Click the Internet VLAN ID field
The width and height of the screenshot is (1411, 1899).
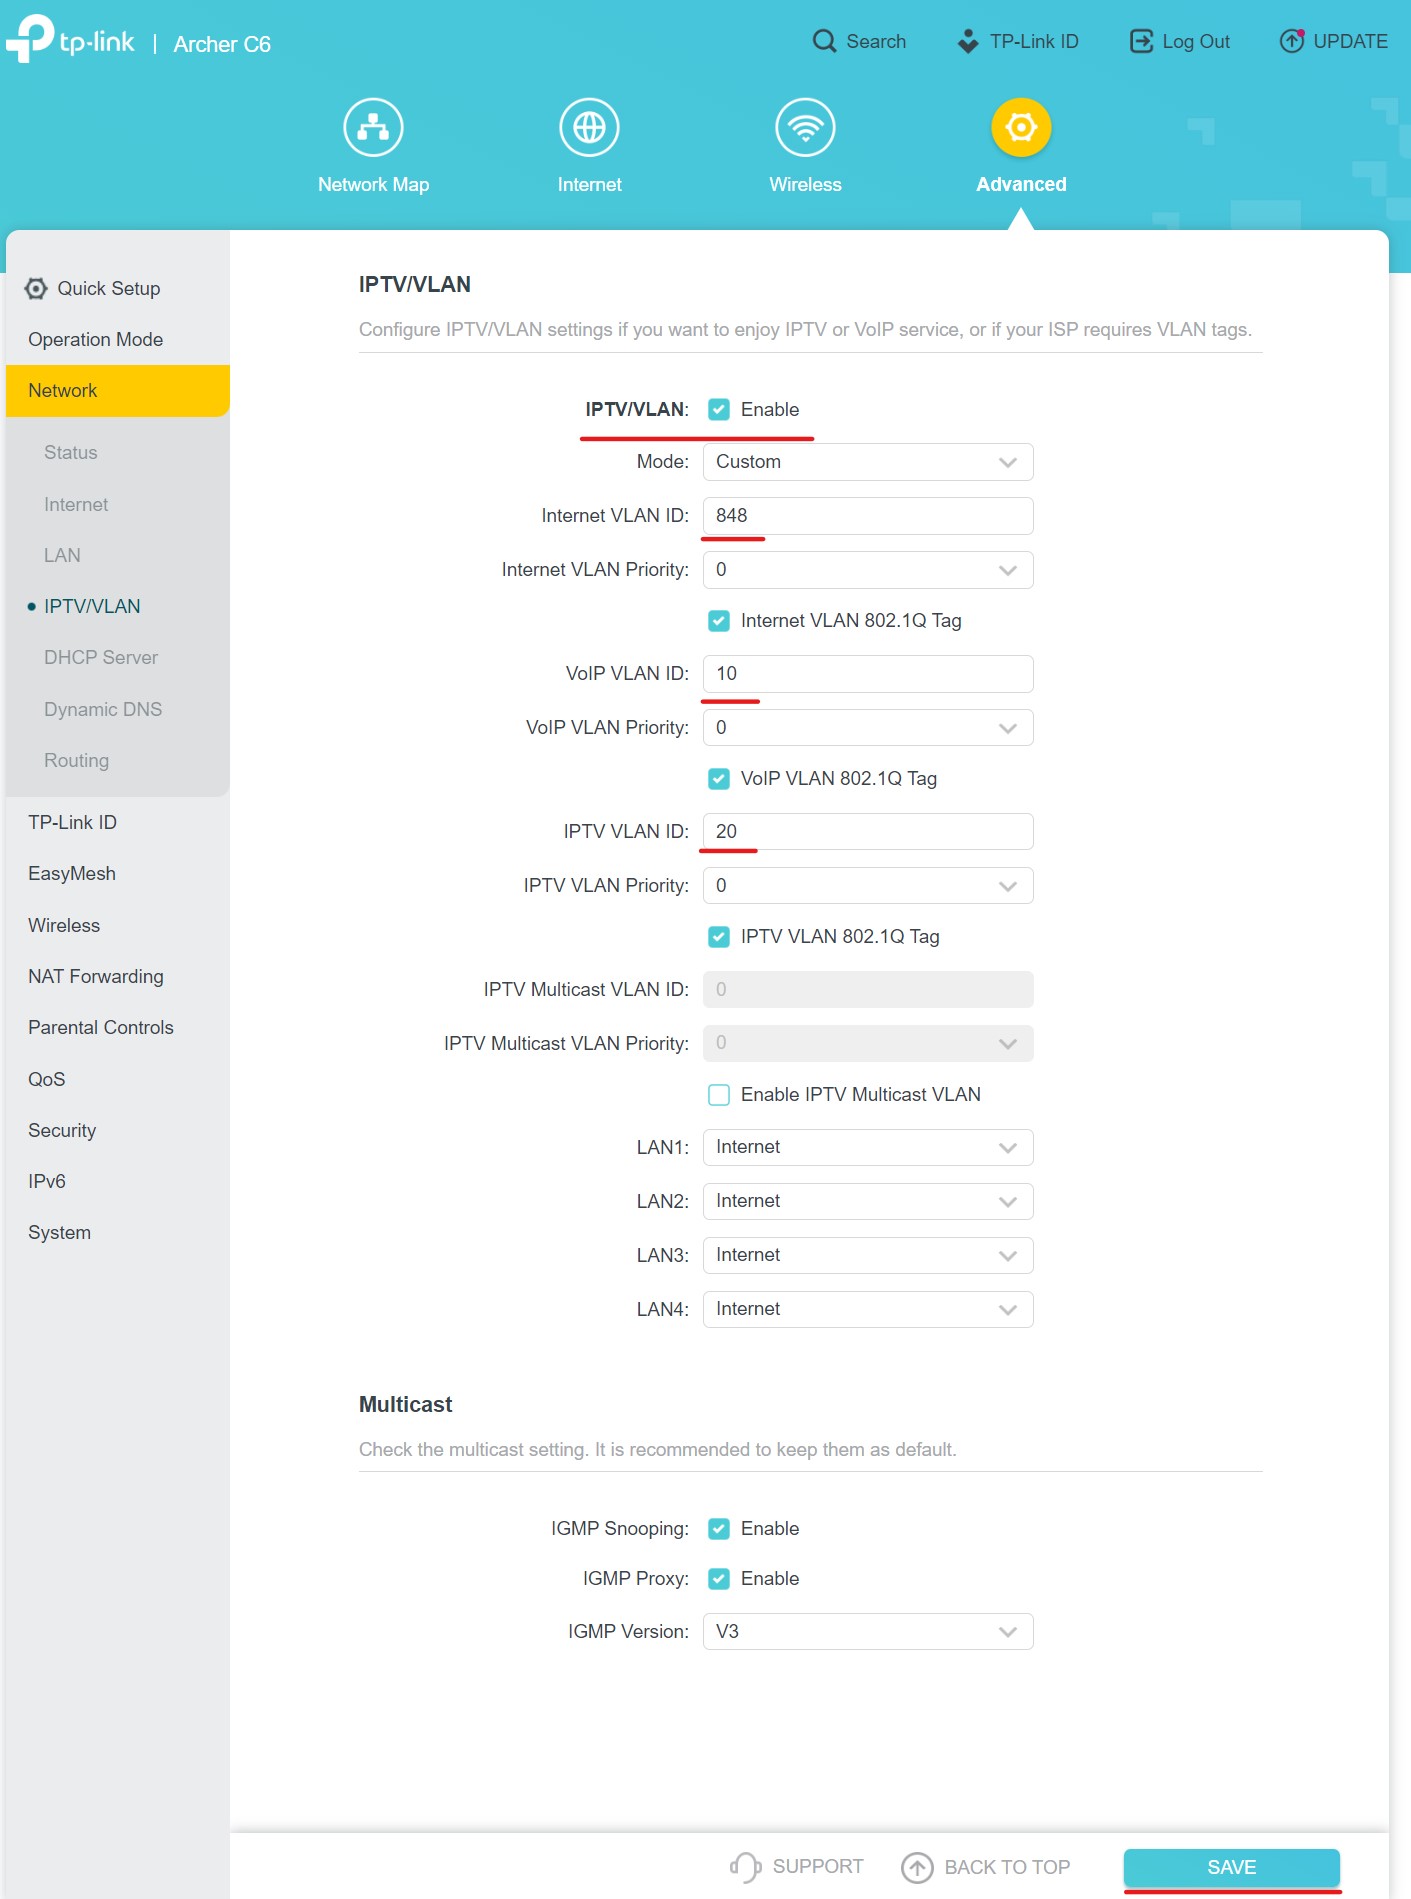(x=867, y=516)
